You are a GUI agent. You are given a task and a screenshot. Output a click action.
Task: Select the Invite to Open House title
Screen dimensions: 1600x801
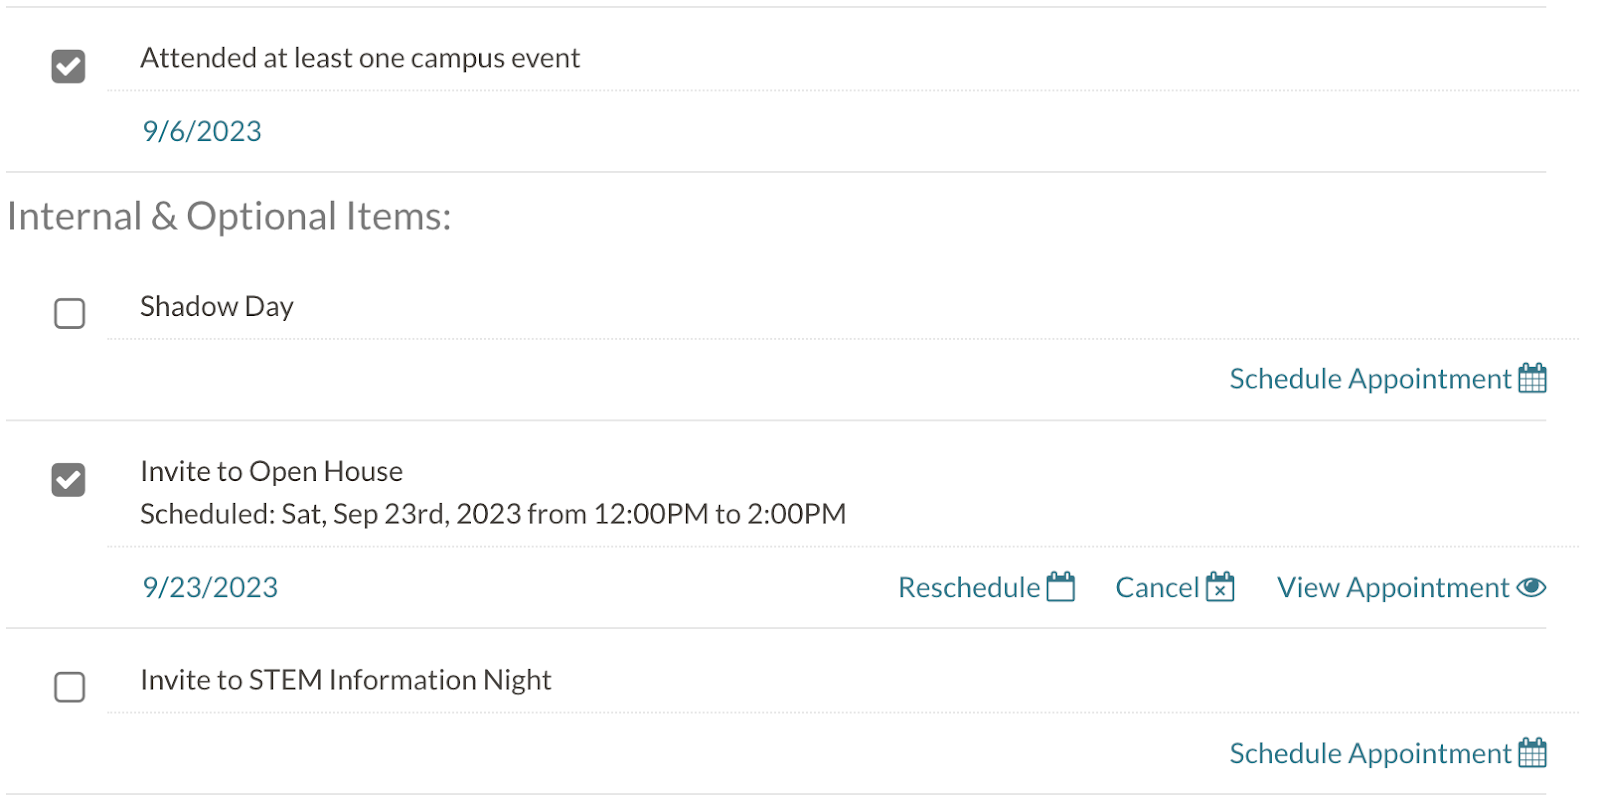(x=272, y=471)
